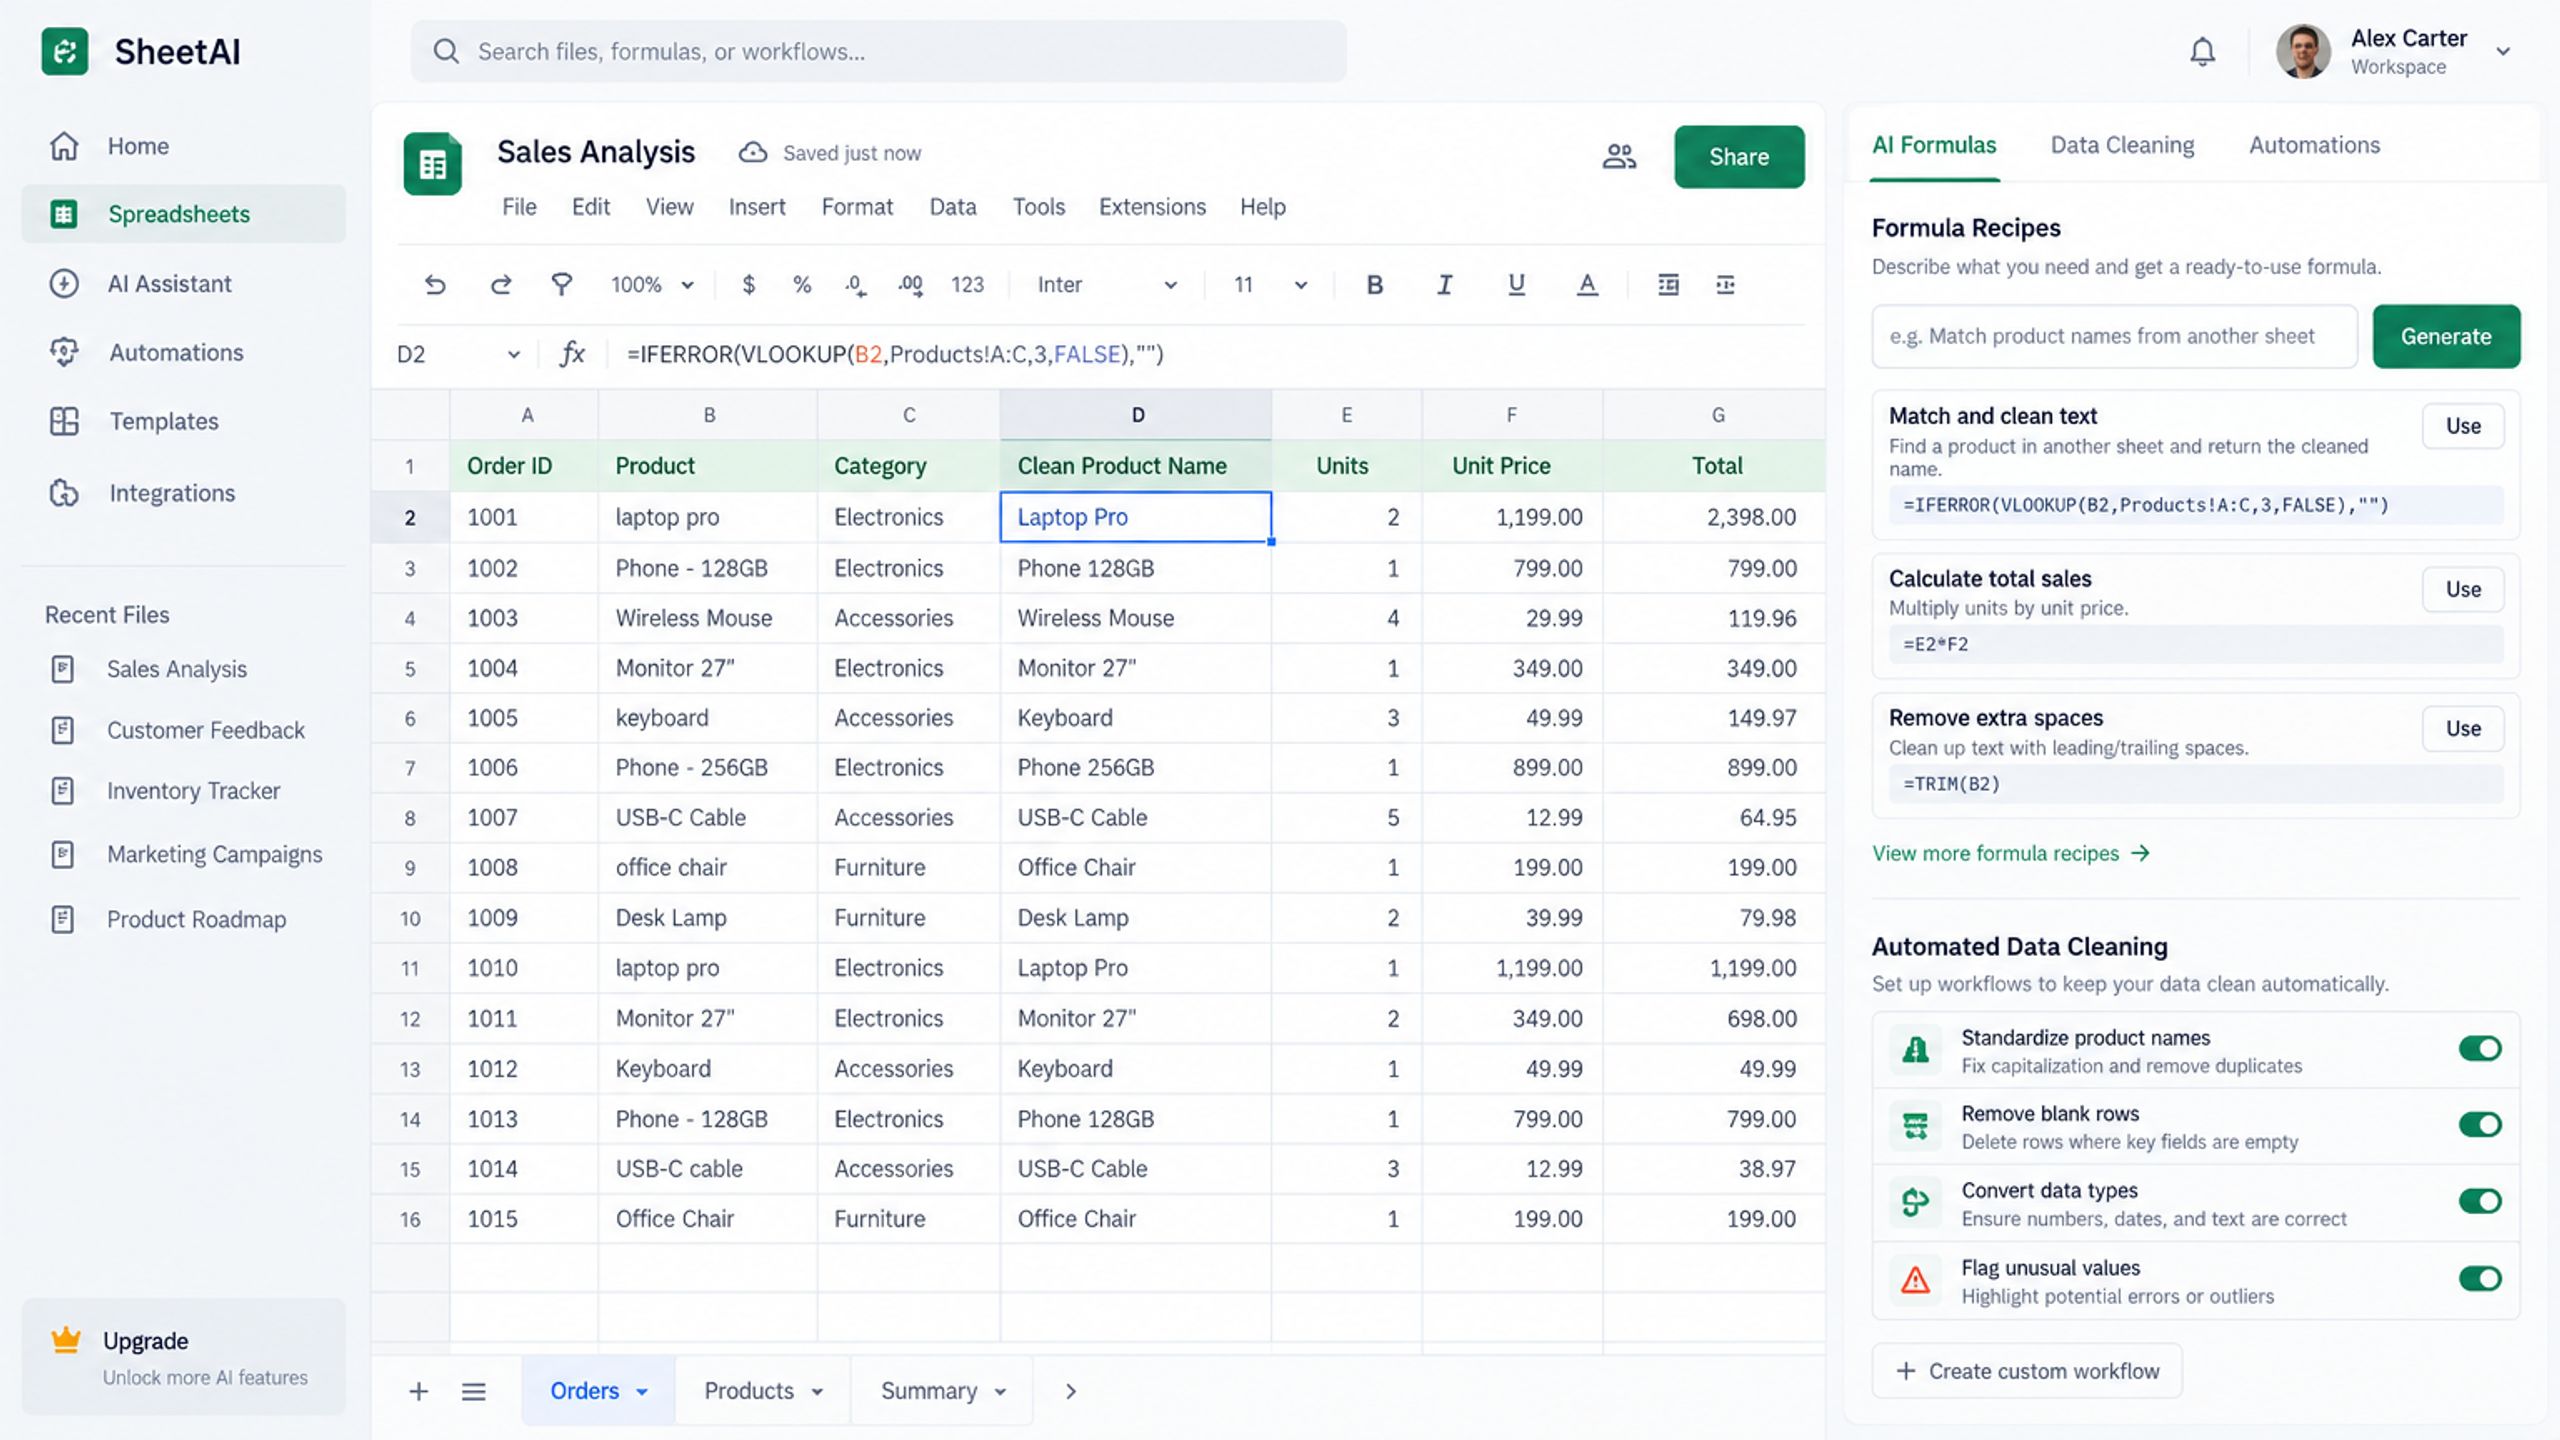The width and height of the screenshot is (2560, 1440).
Task: Toggle underline formatting
Action: click(1516, 285)
